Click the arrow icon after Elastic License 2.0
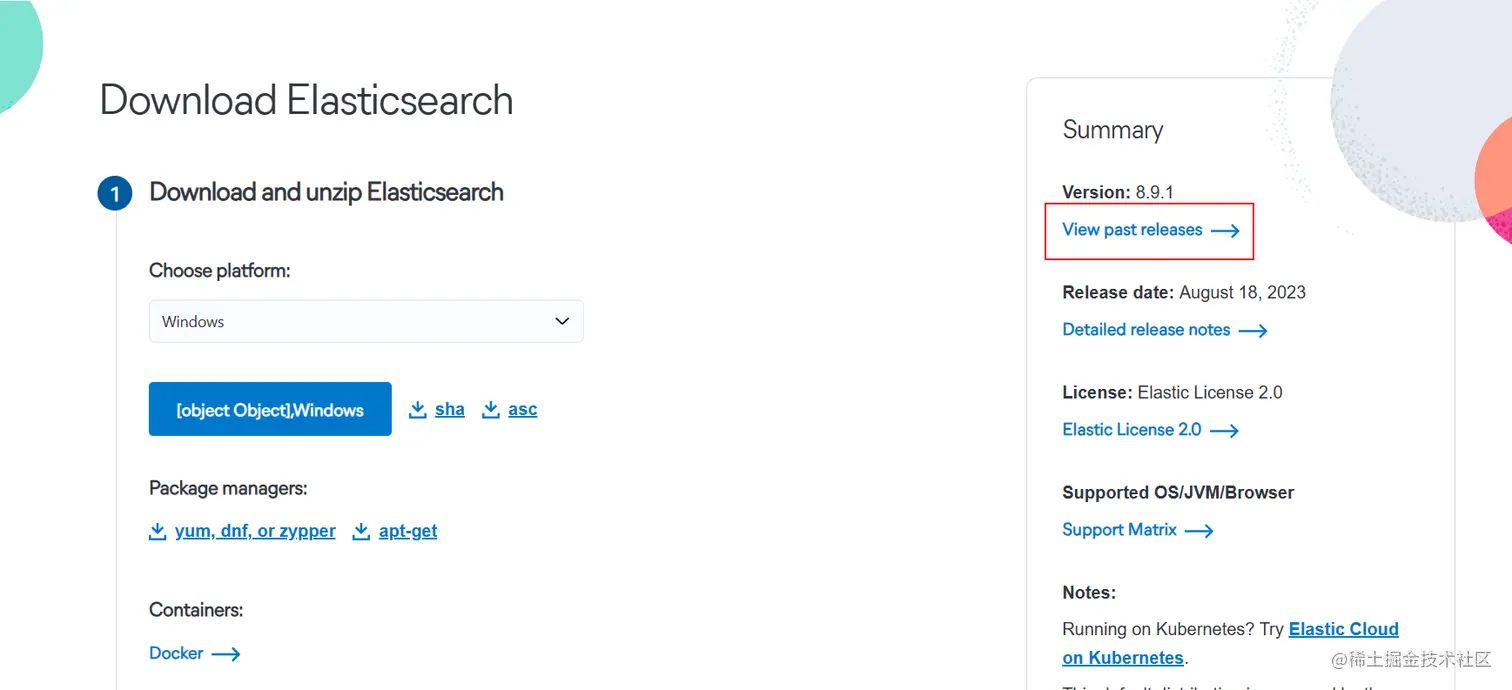The image size is (1512, 690). tap(1225, 430)
